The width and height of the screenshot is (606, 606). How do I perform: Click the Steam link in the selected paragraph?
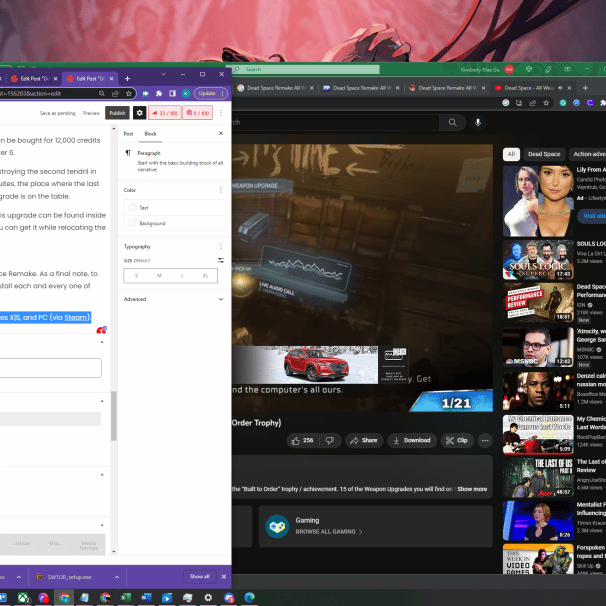(x=76, y=317)
